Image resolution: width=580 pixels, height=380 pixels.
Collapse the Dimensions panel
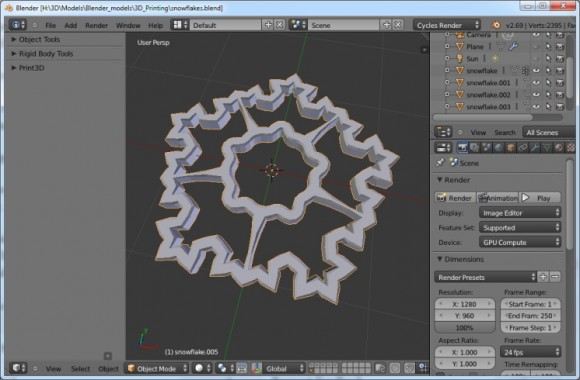tap(461, 259)
